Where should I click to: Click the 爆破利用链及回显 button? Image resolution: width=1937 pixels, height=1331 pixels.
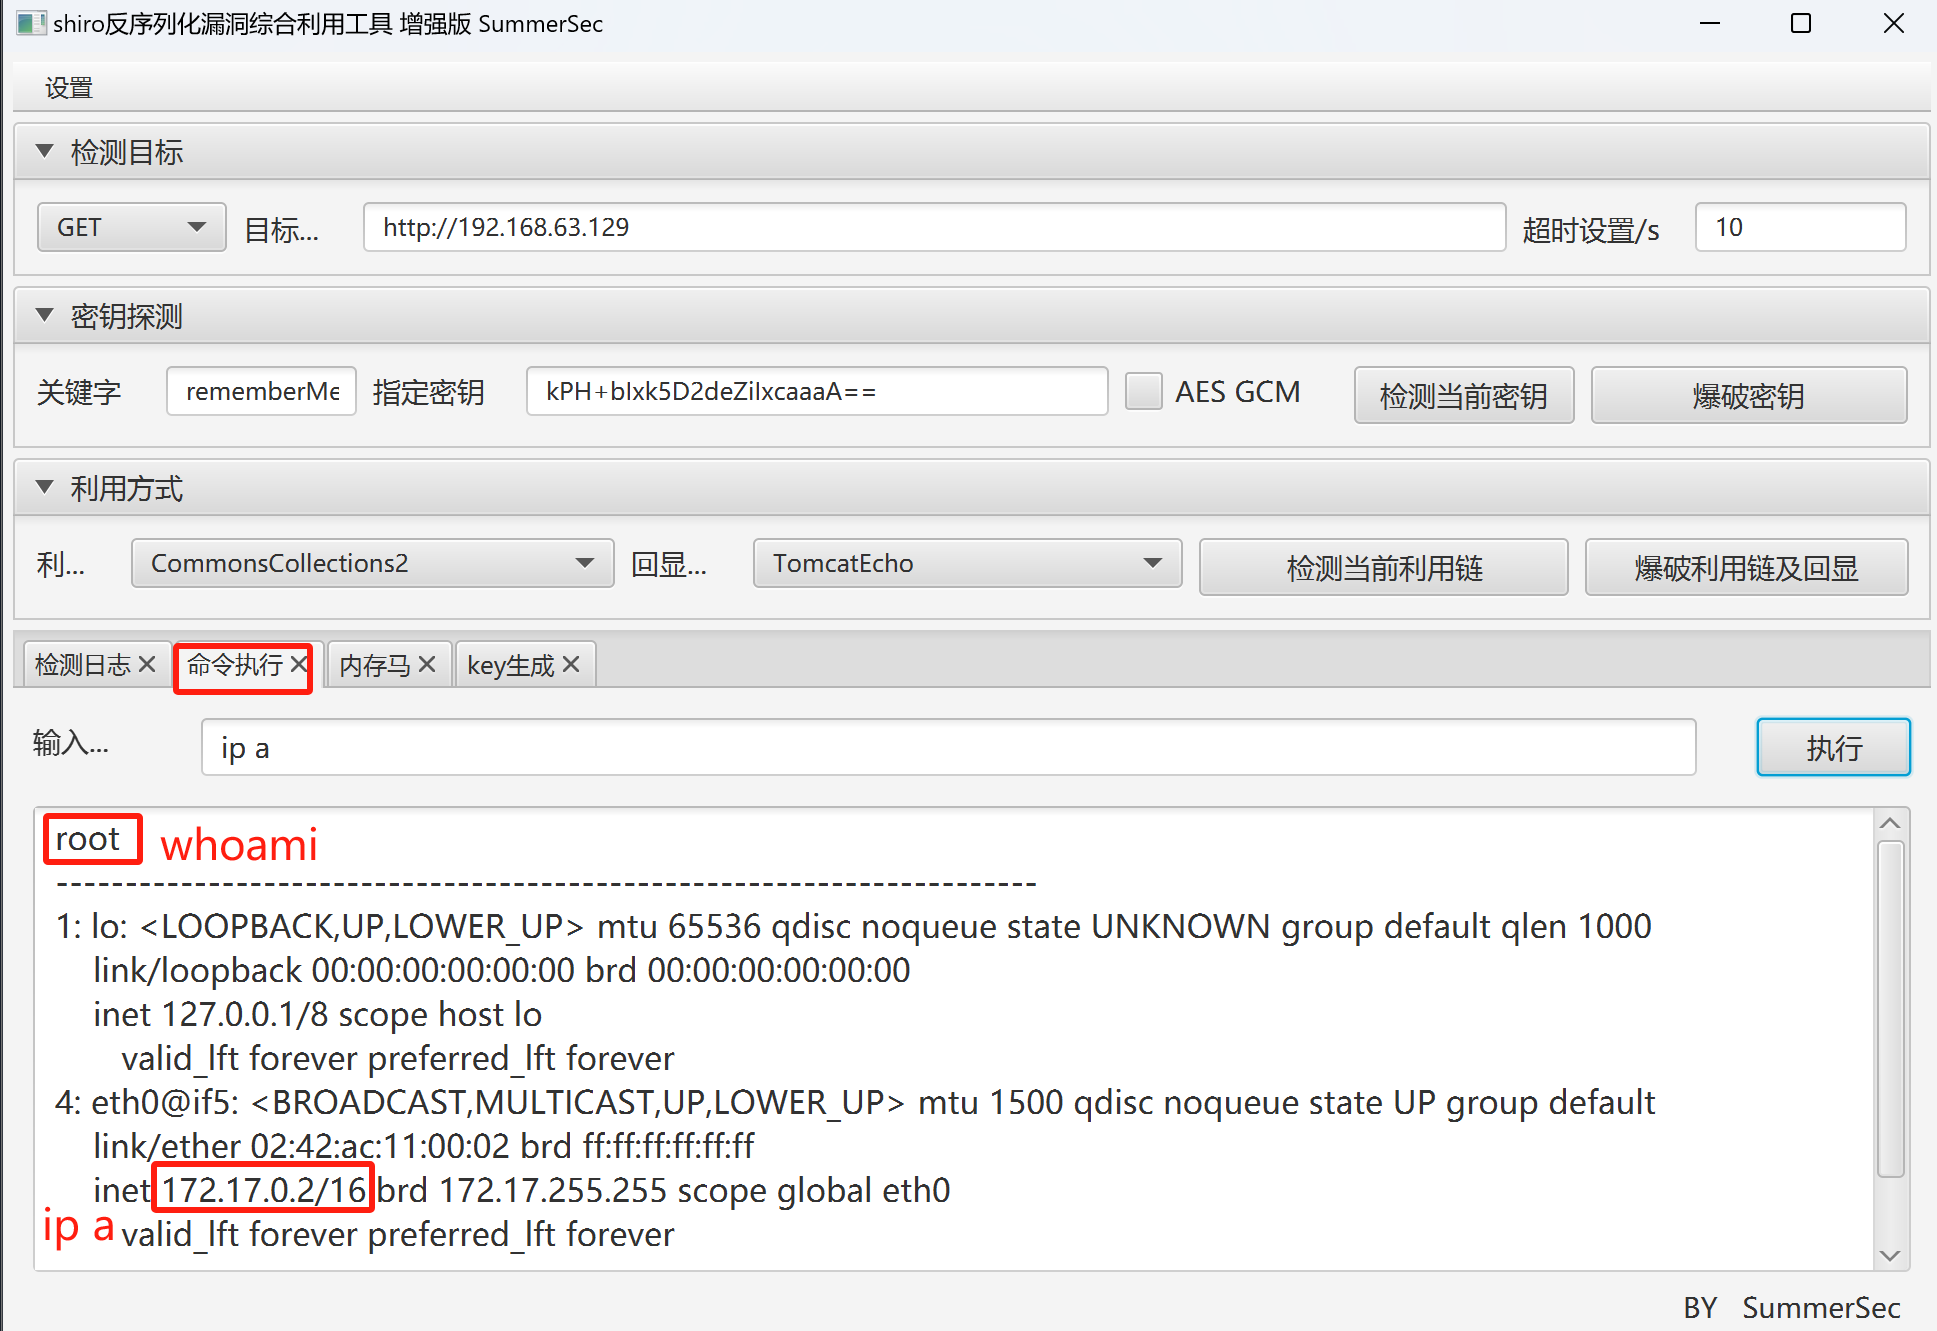coord(1746,567)
